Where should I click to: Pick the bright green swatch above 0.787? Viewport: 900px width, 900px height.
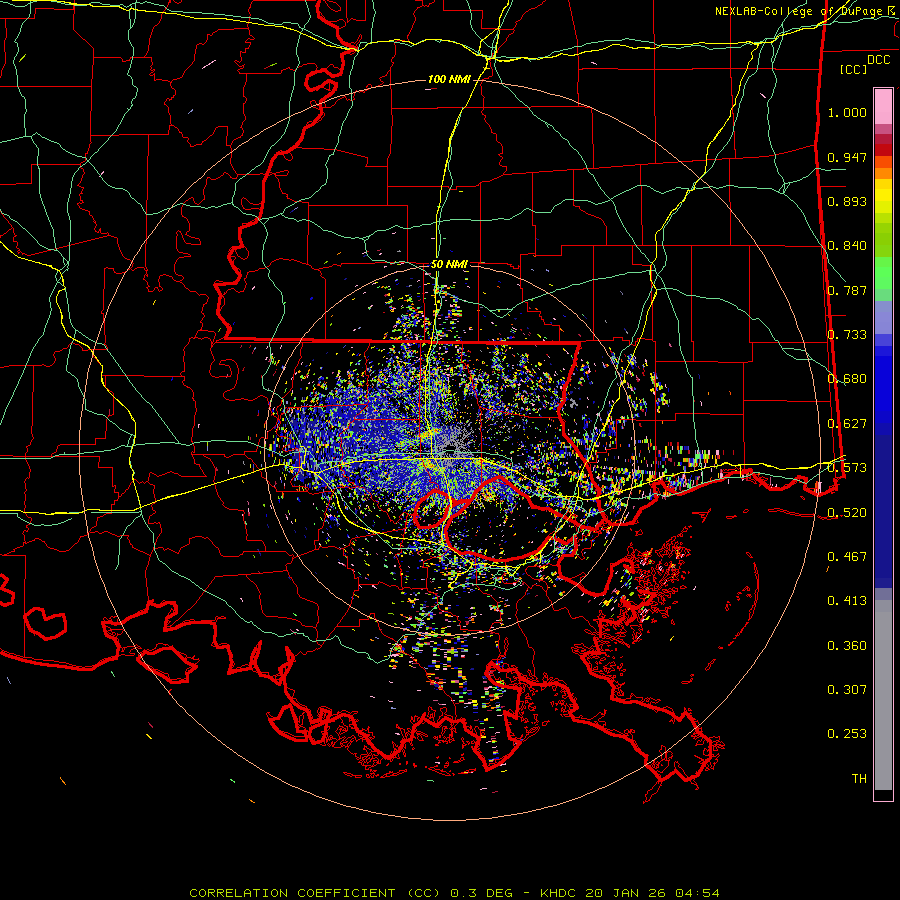(x=883, y=273)
